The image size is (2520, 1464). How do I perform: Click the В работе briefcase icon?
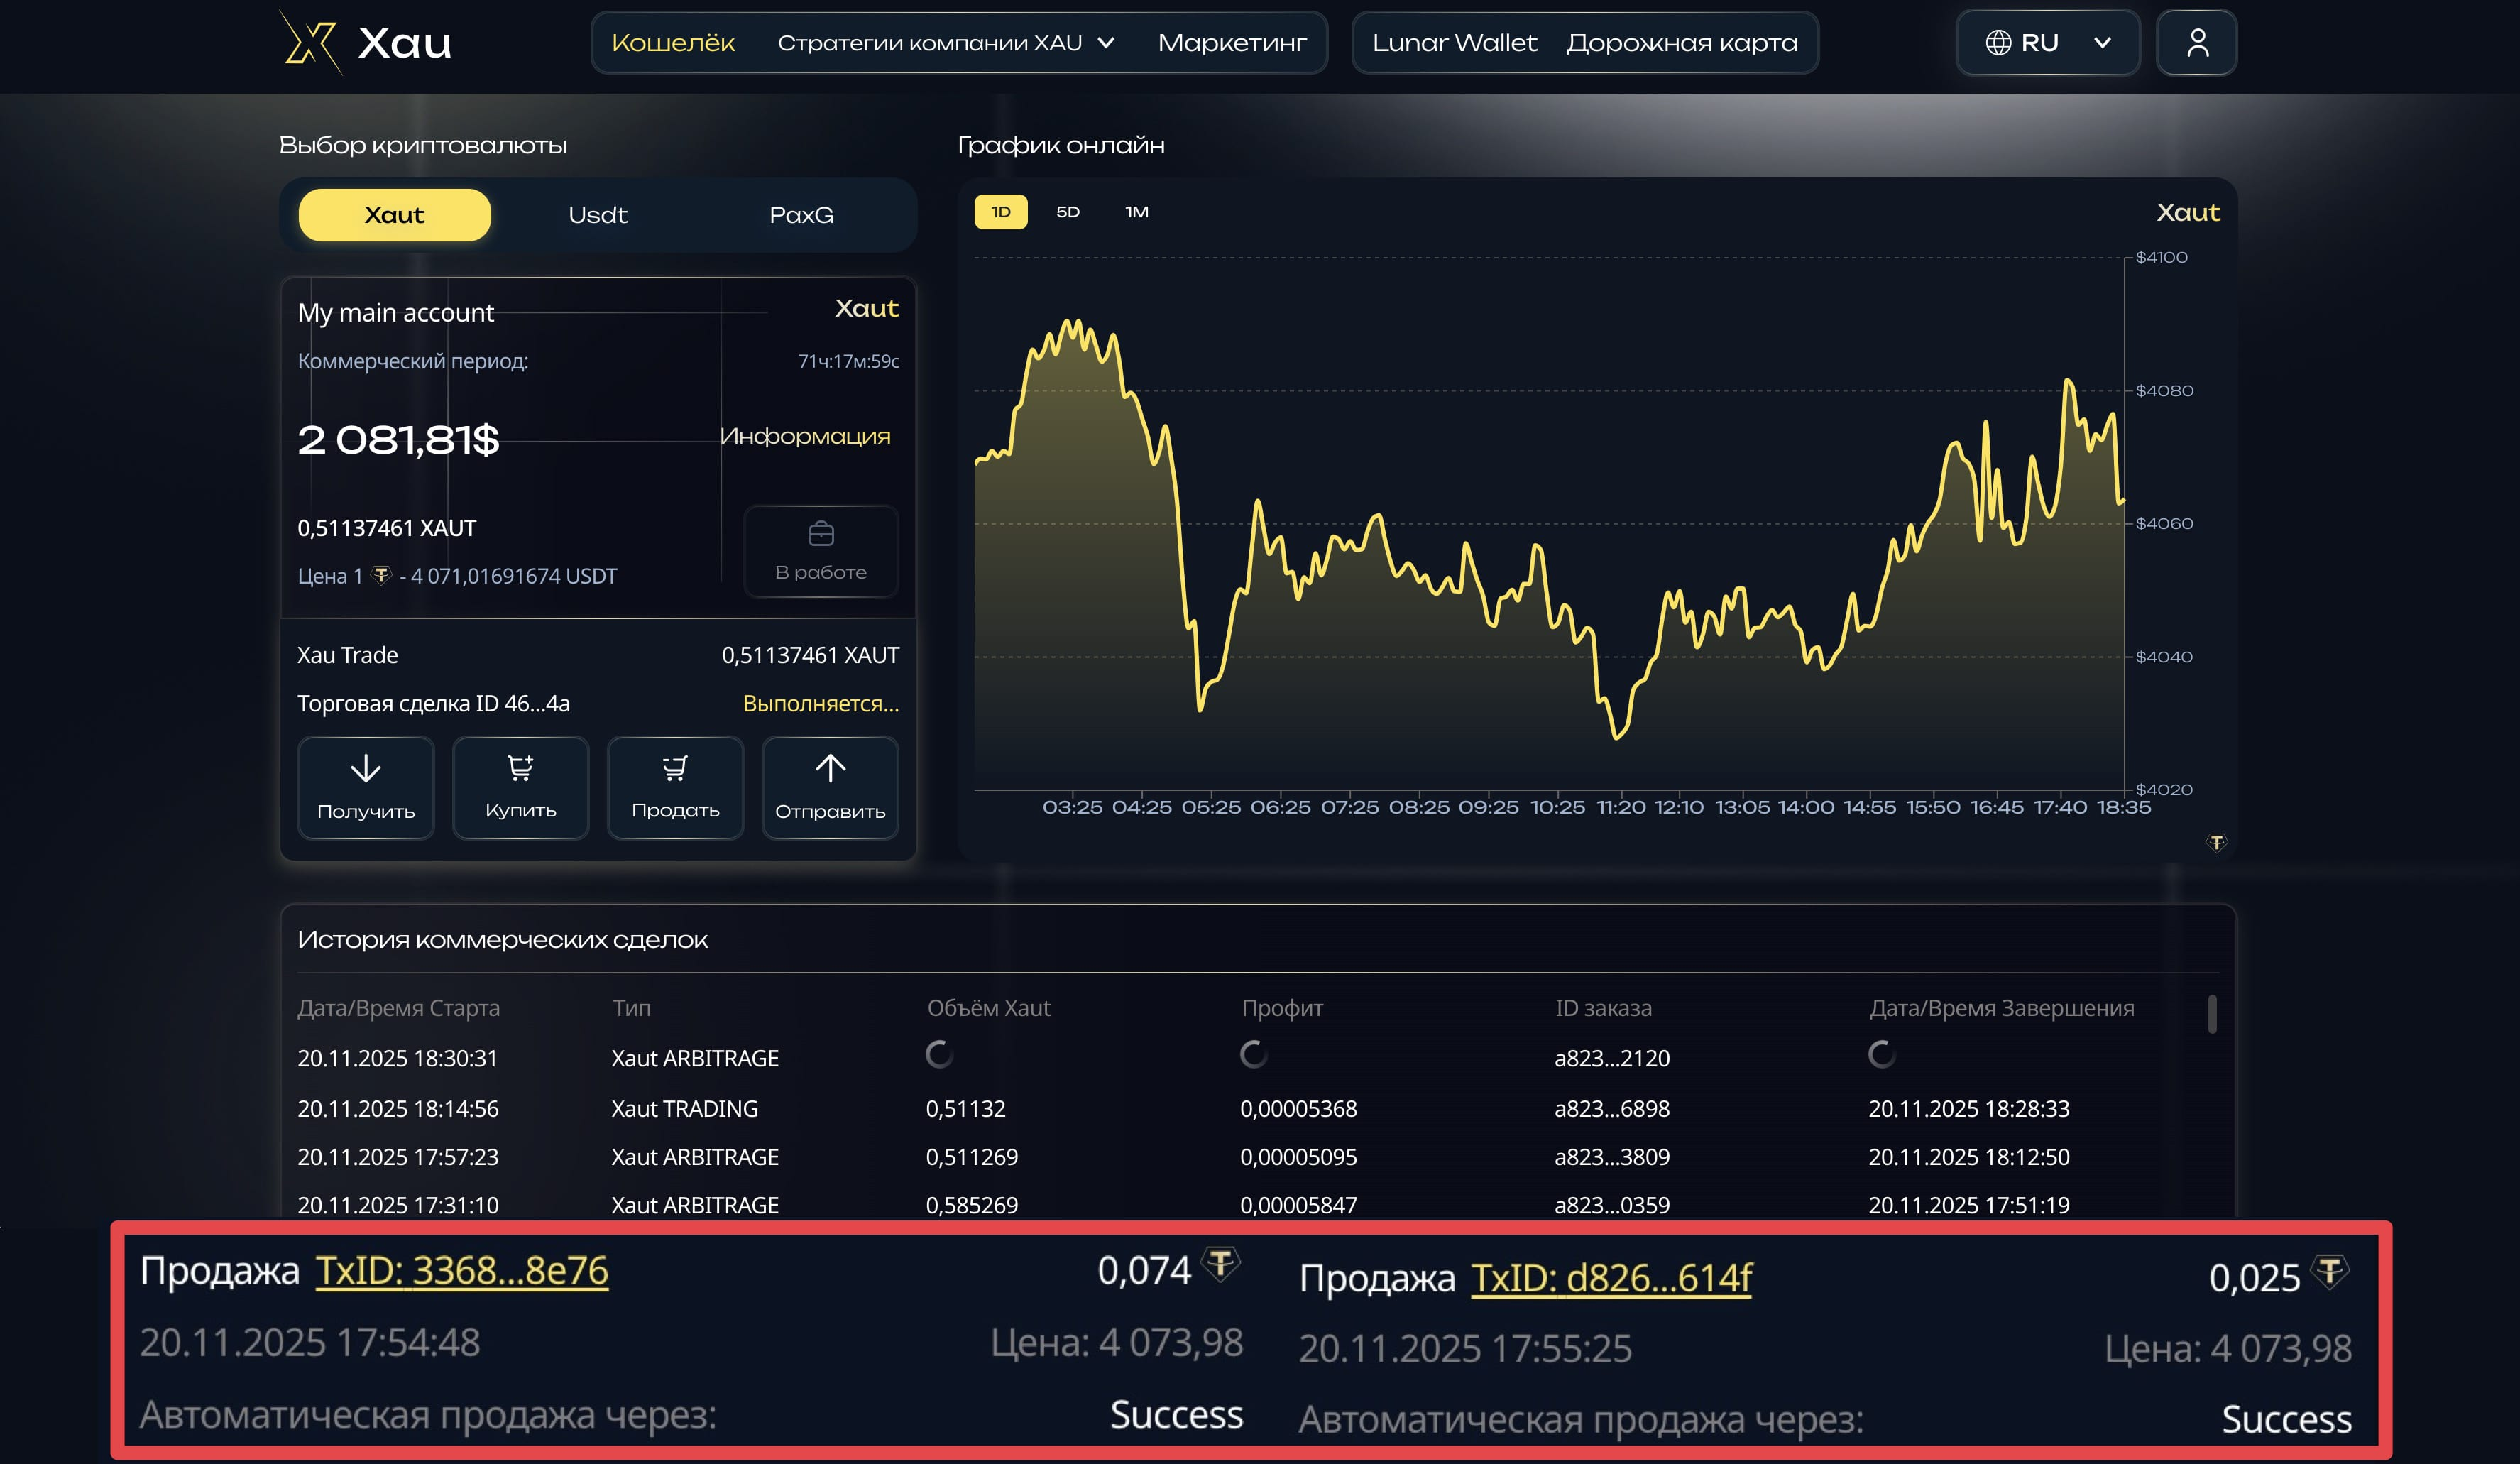(820, 534)
